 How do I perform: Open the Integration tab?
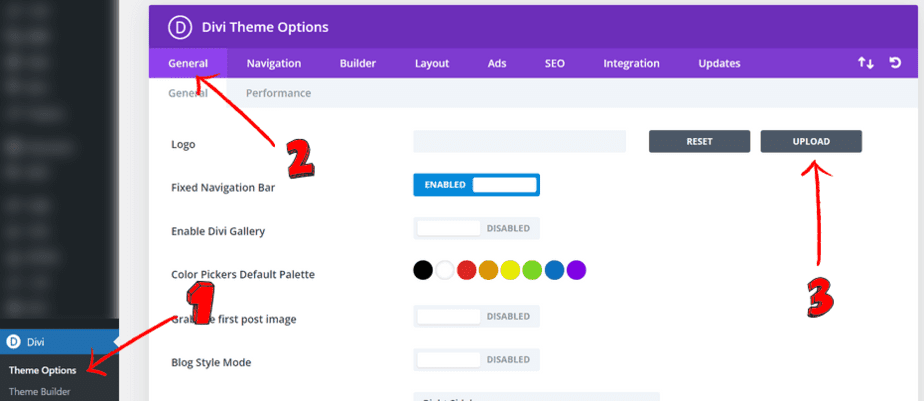(x=631, y=63)
